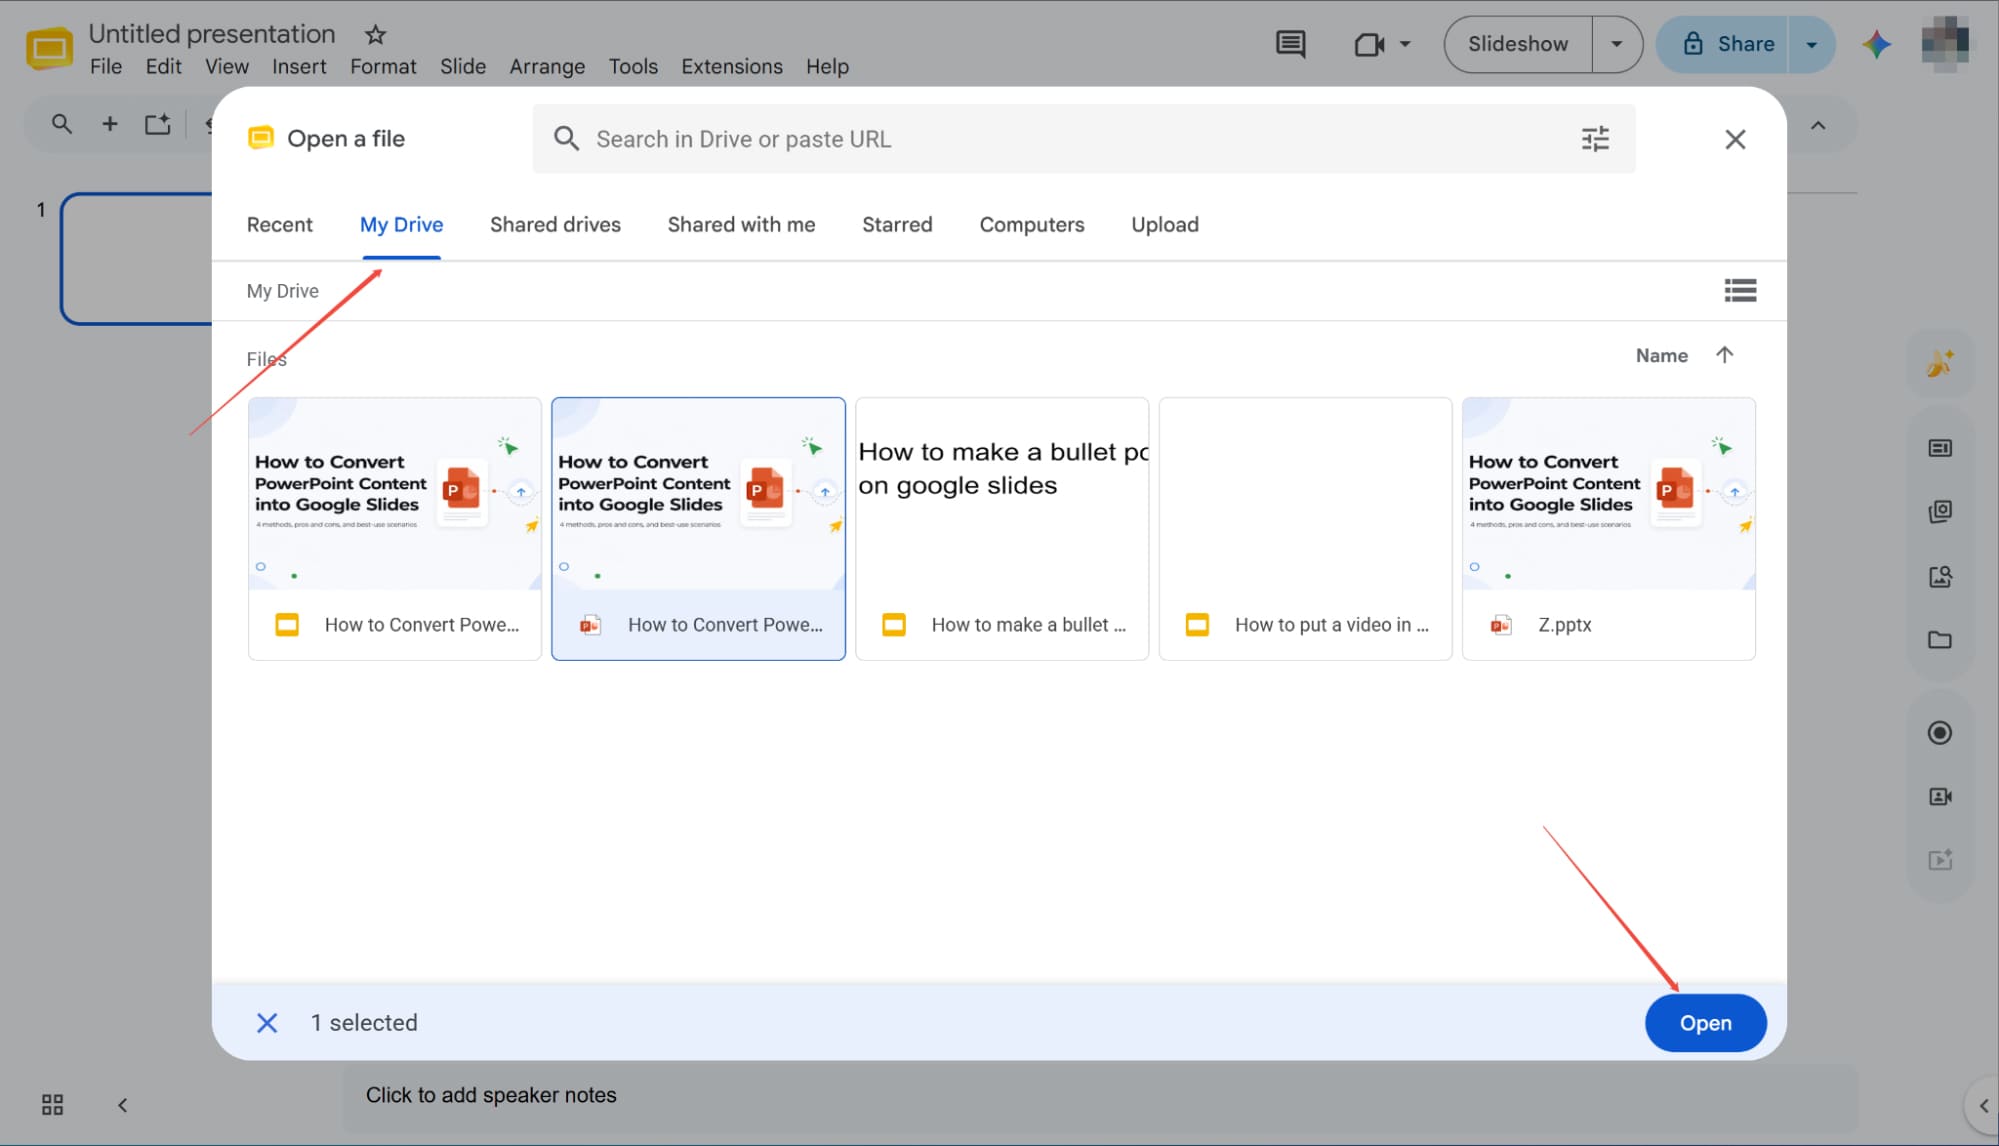Viewport: 1999px width, 1146px height.
Task: Open the Upload tab
Action: point(1165,225)
